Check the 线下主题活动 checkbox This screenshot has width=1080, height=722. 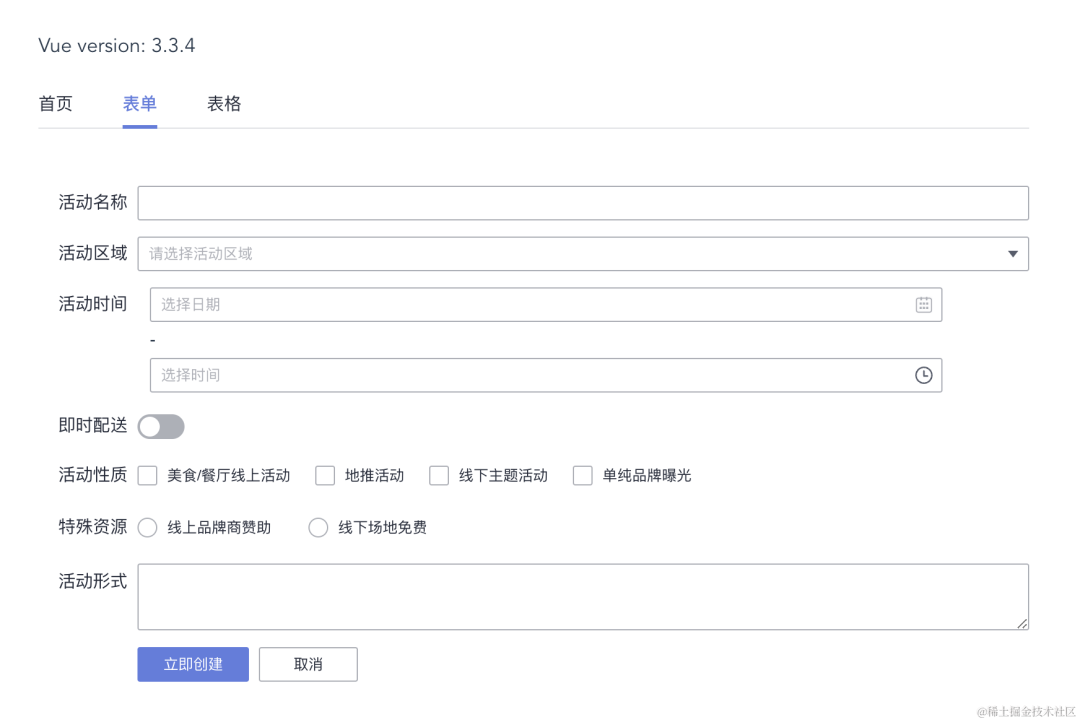point(439,475)
